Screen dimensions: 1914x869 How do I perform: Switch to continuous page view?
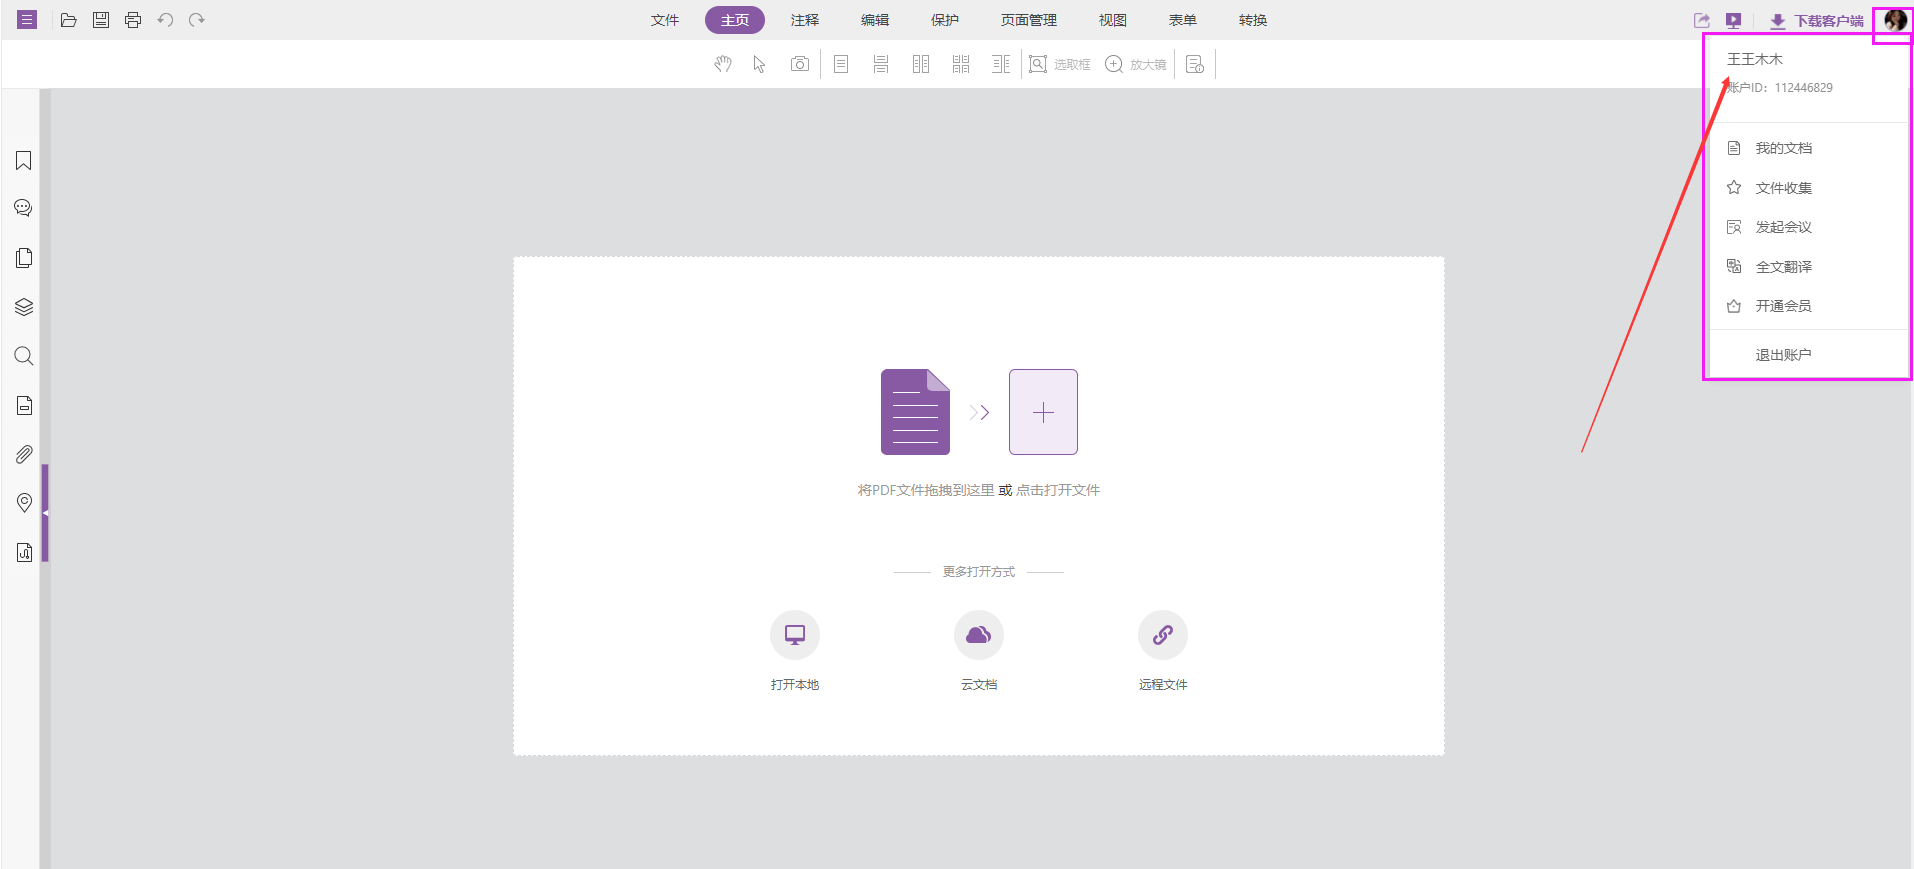(881, 64)
